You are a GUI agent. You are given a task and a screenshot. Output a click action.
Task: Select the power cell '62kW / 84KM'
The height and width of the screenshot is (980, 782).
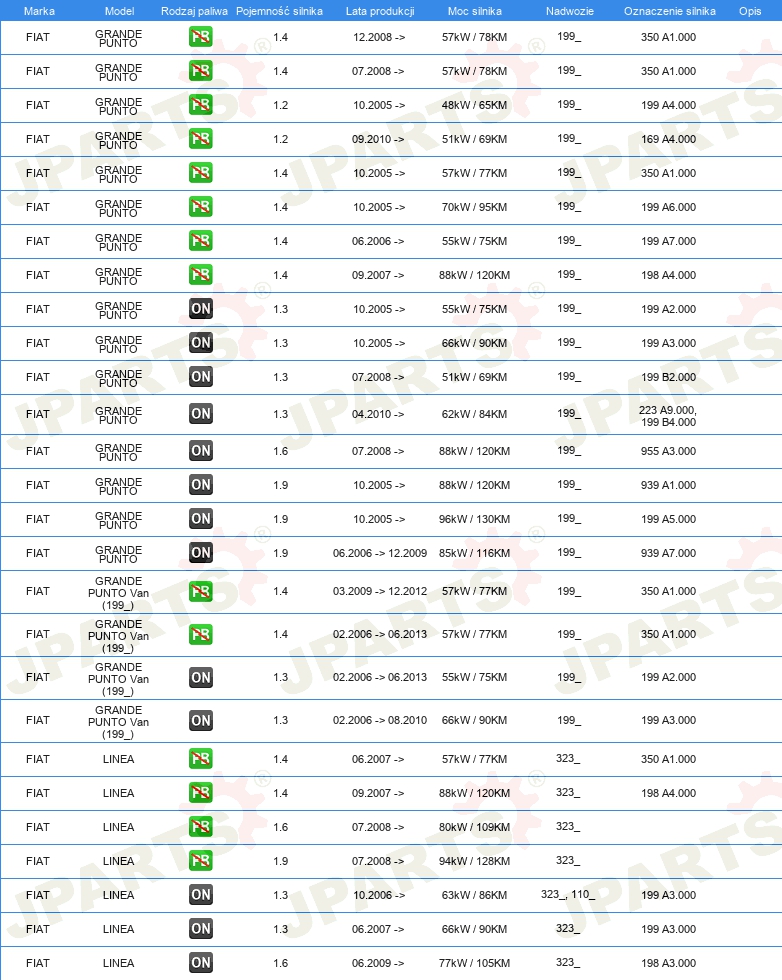[474, 414]
